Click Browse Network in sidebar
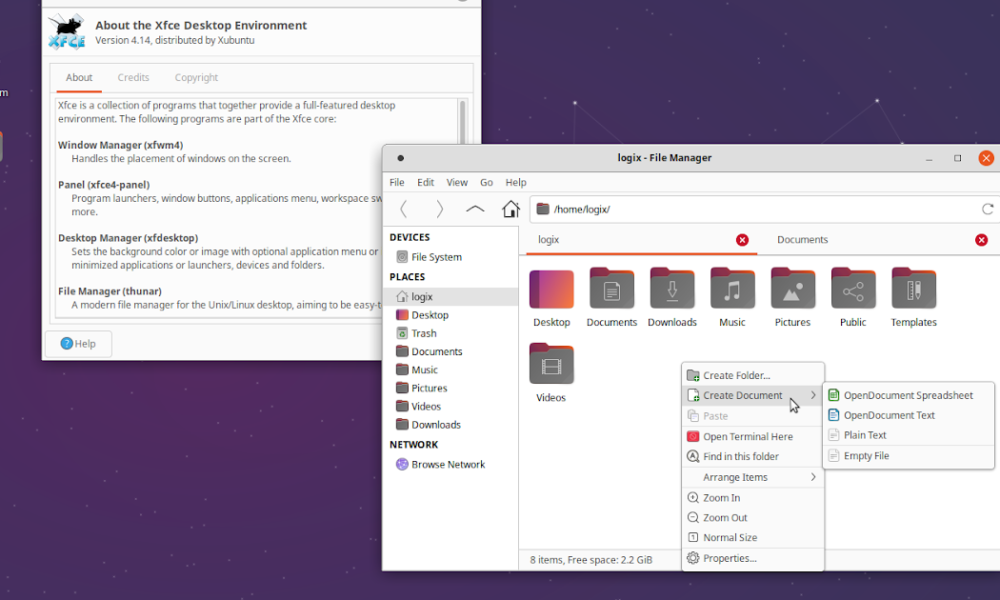Image resolution: width=1000 pixels, height=600 pixels. pyautogui.click(x=441, y=464)
